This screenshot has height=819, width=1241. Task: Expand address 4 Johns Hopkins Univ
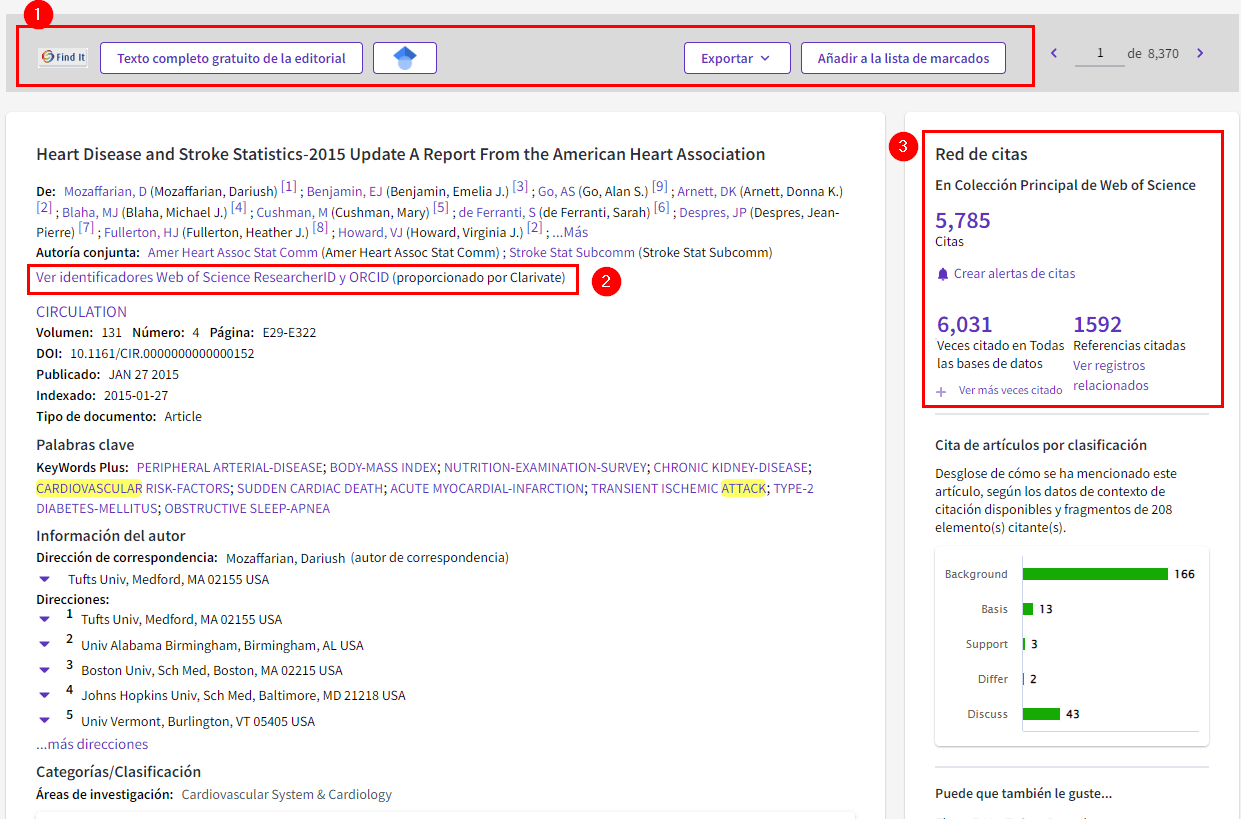pyautogui.click(x=44, y=695)
